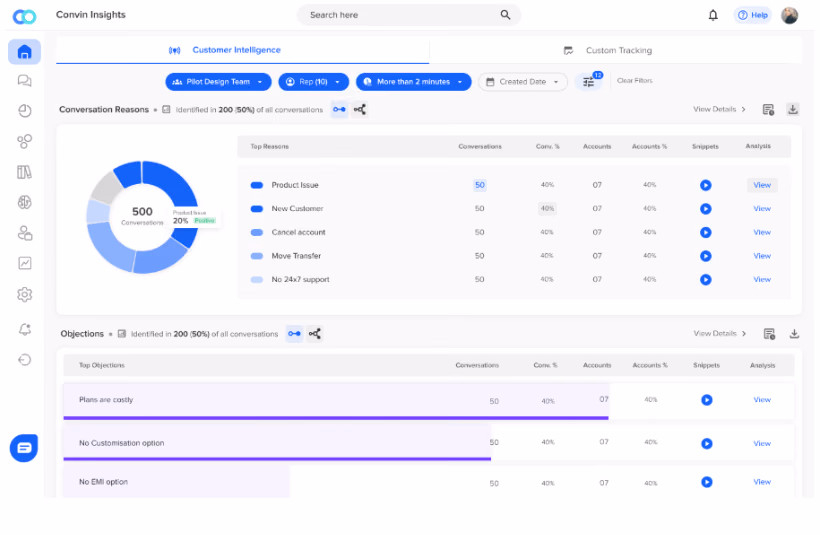Viewport: 820px width, 535px height.
Task: Play snippet for Product Issue
Action: 705,185
